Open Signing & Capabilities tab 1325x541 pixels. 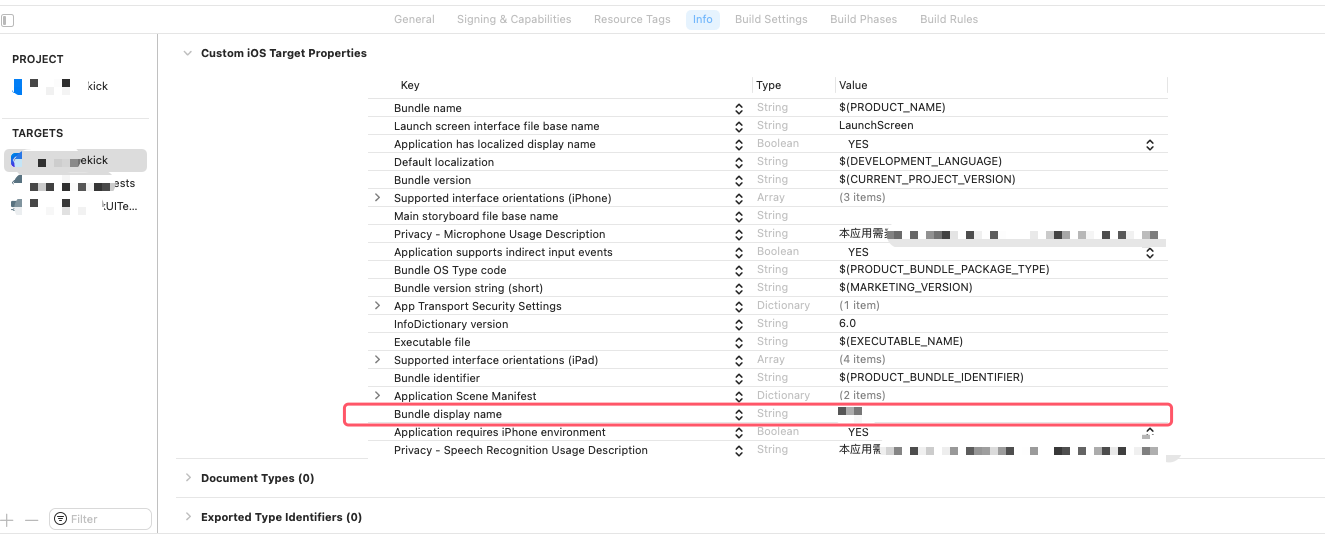[514, 19]
